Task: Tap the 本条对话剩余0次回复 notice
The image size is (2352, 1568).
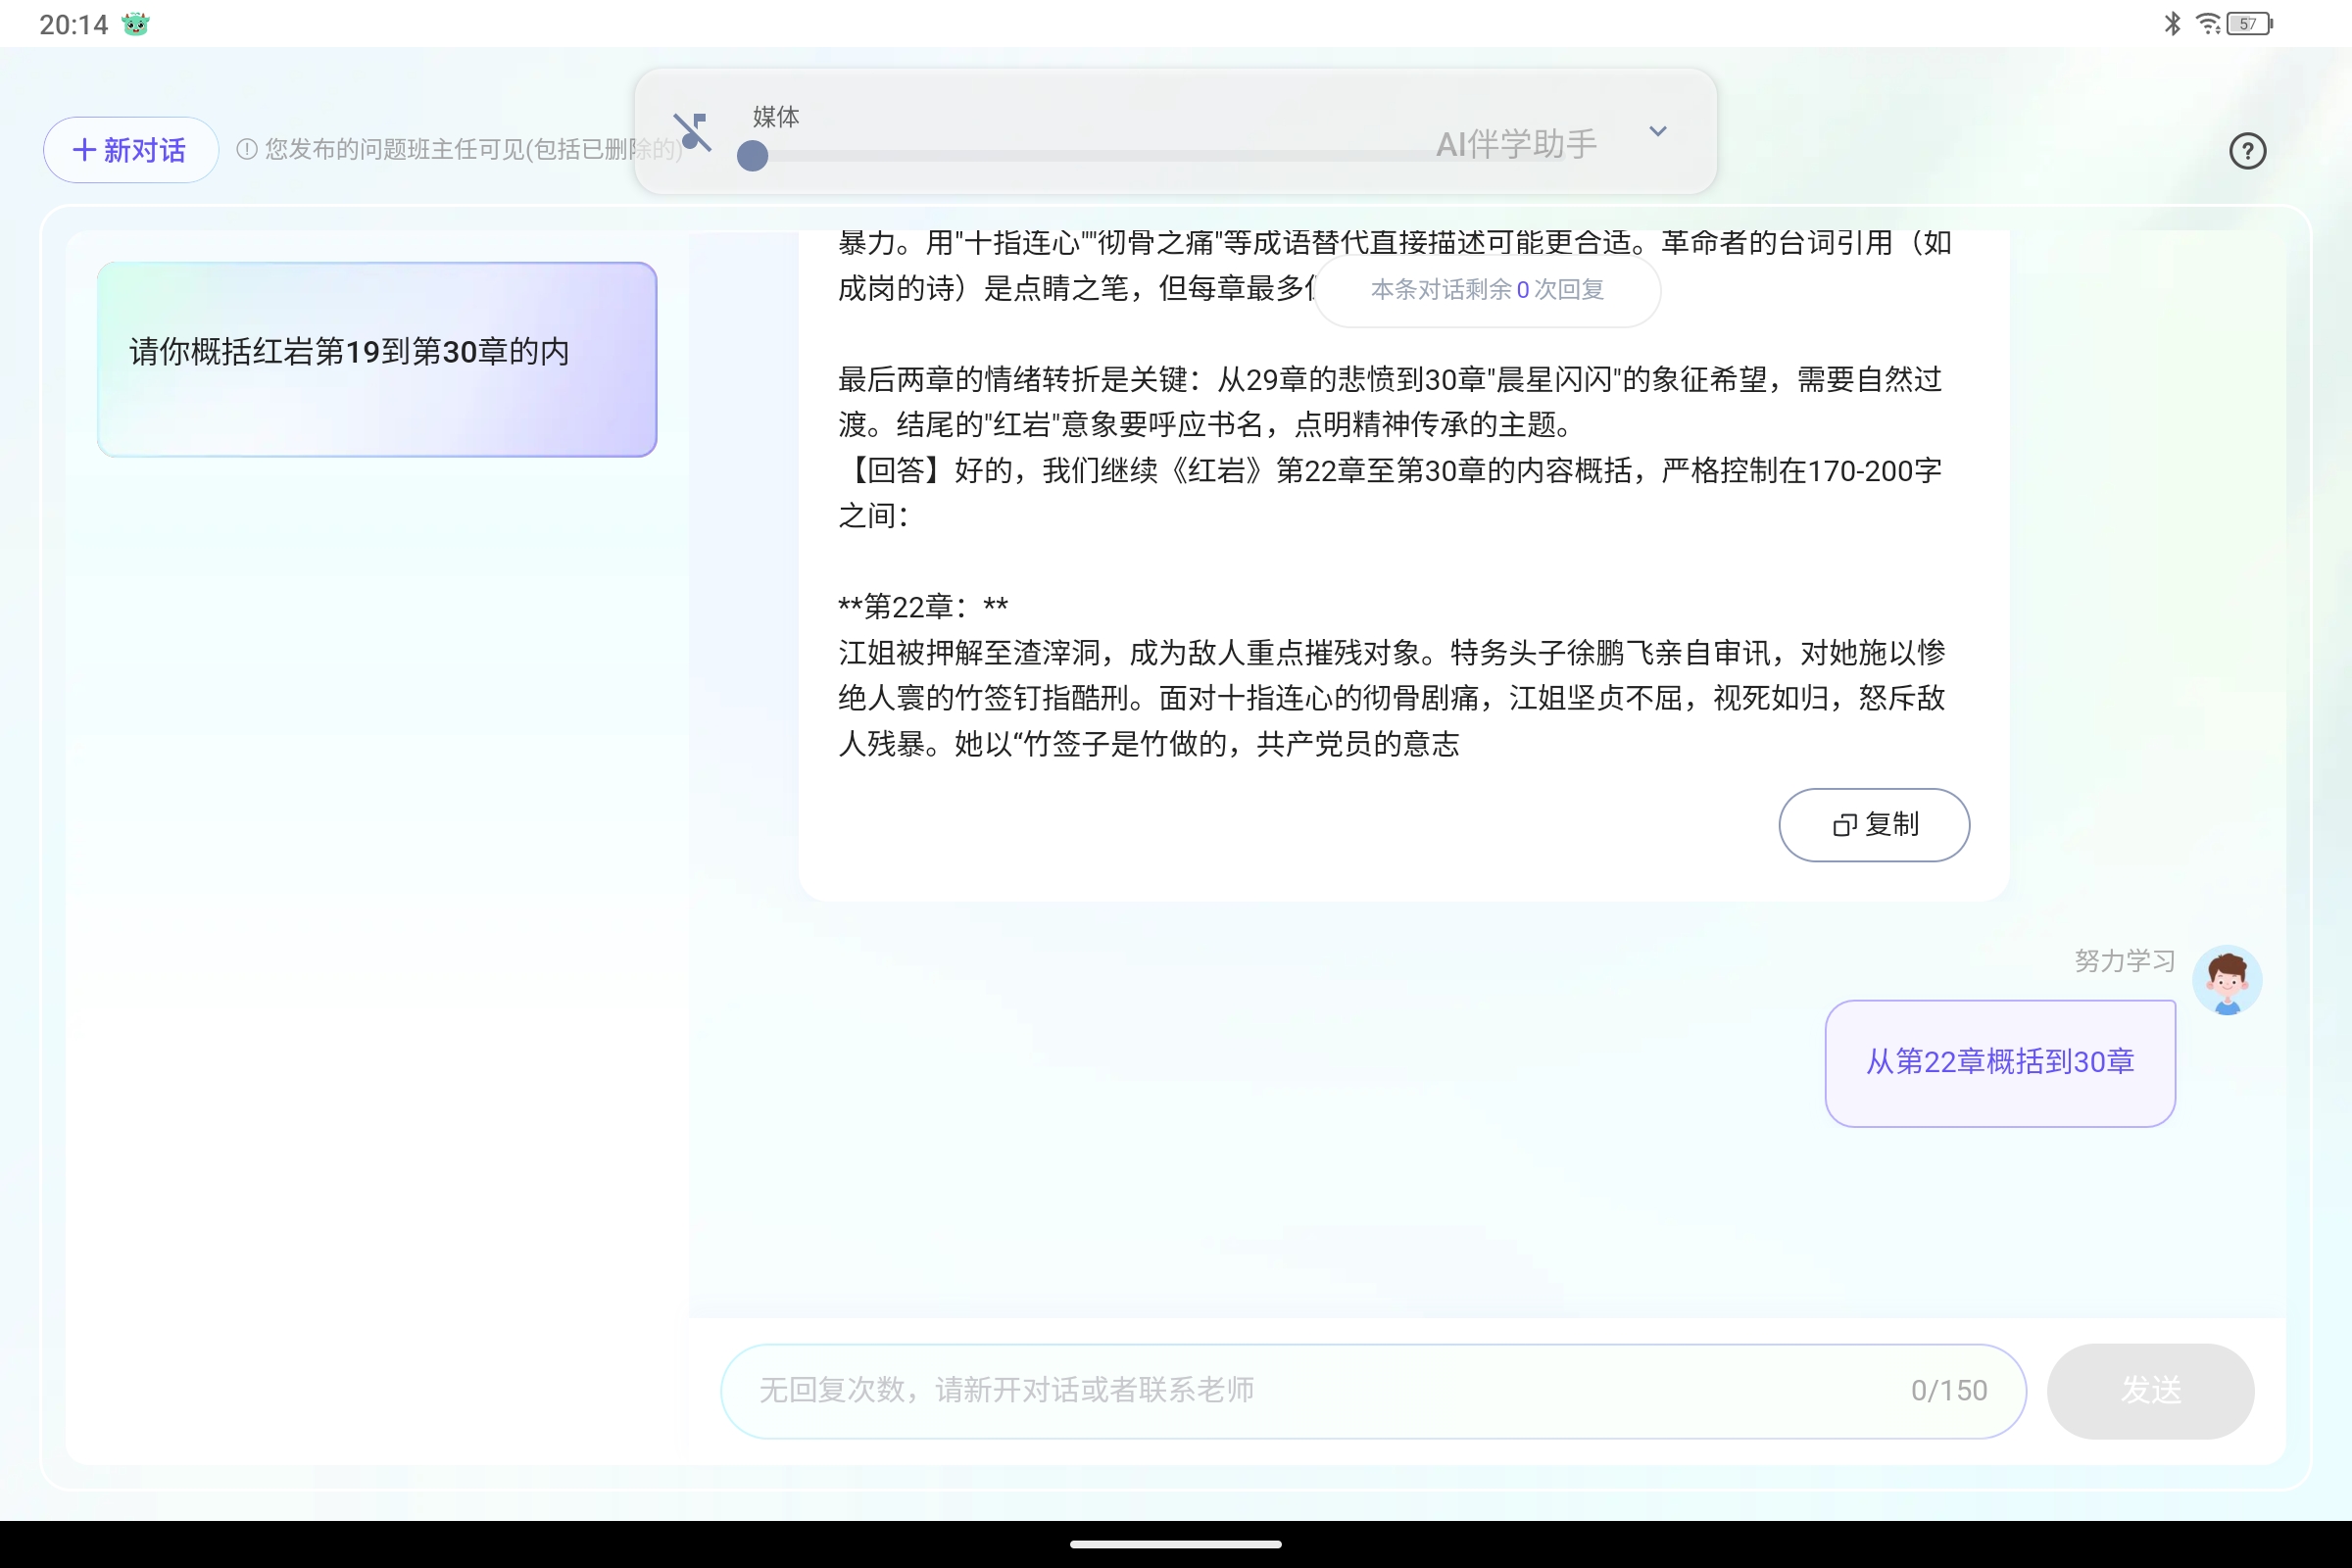Action: coord(1487,290)
